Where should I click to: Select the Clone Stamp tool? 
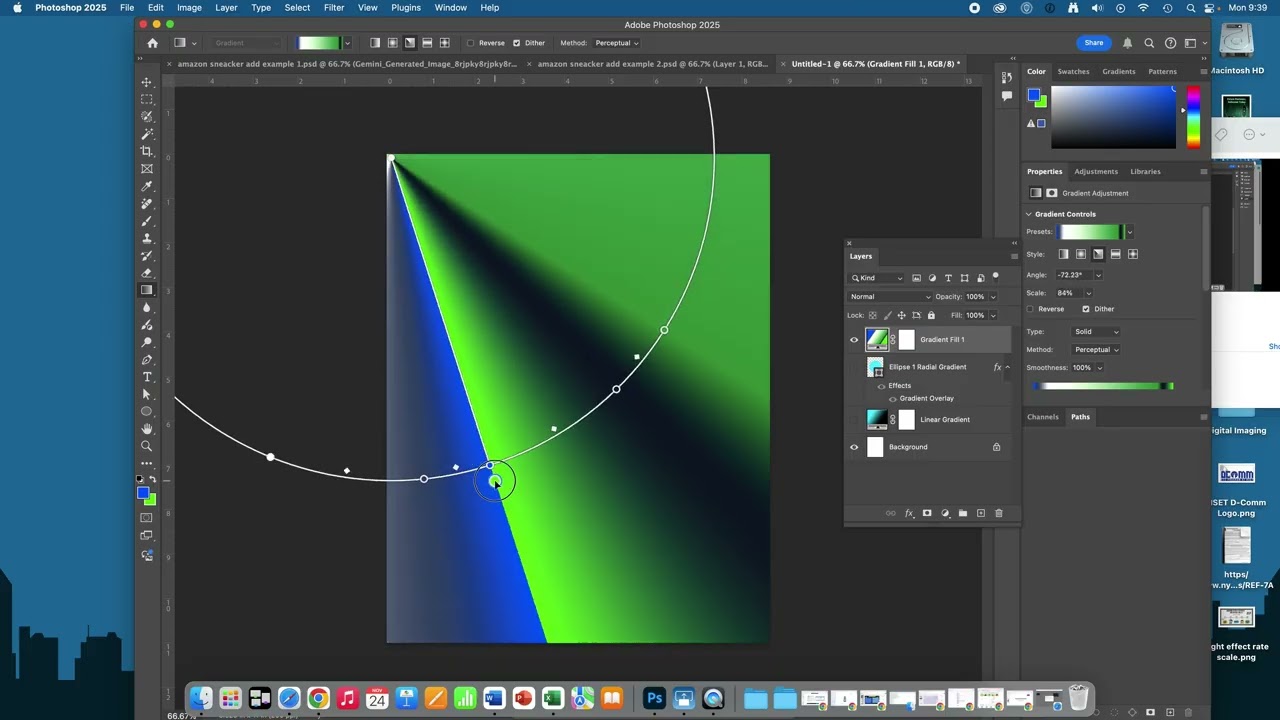(147, 238)
